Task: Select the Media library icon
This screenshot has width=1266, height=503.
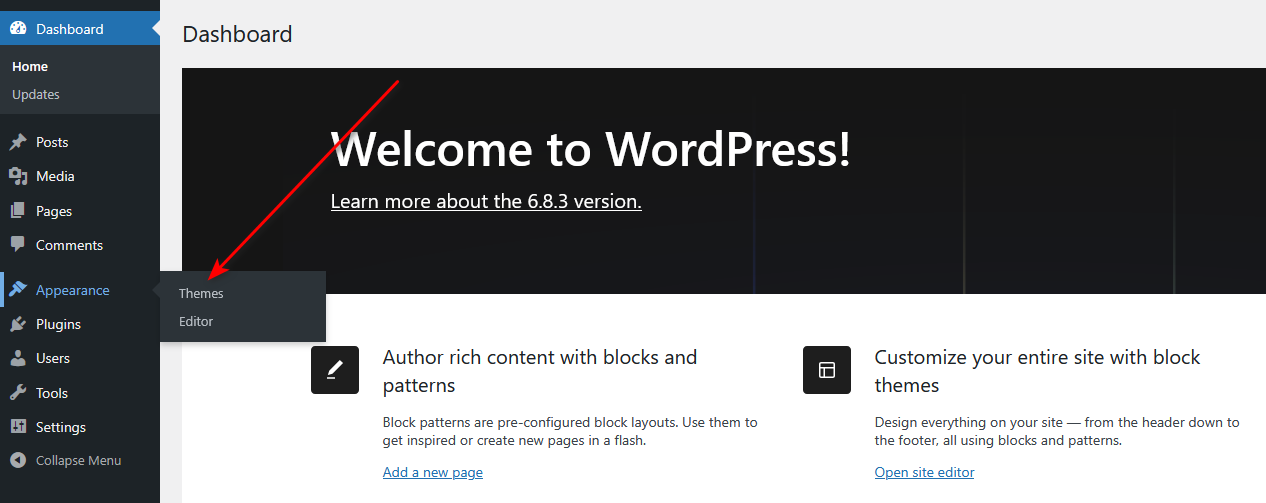Action: (x=18, y=177)
